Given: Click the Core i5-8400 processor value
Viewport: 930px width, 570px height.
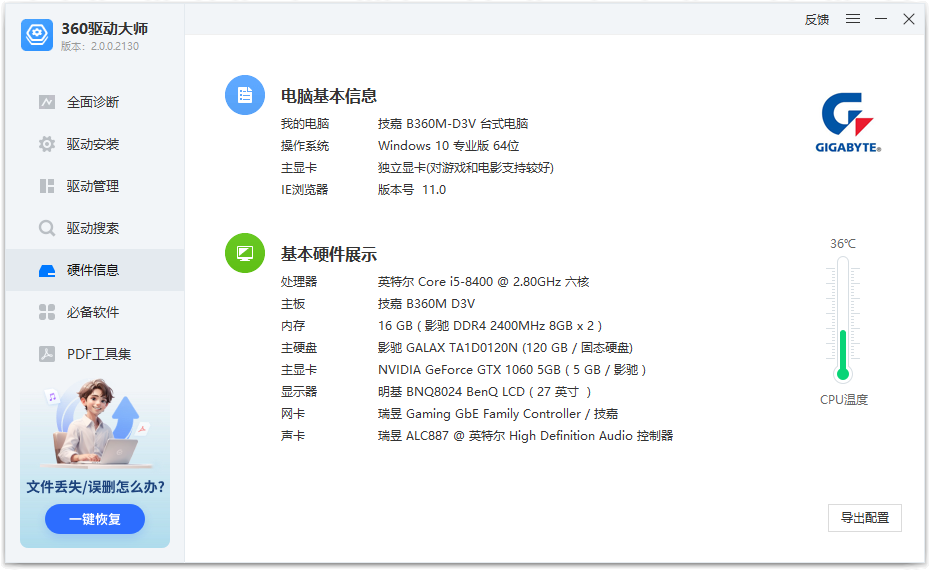Looking at the screenshot, I should (483, 282).
